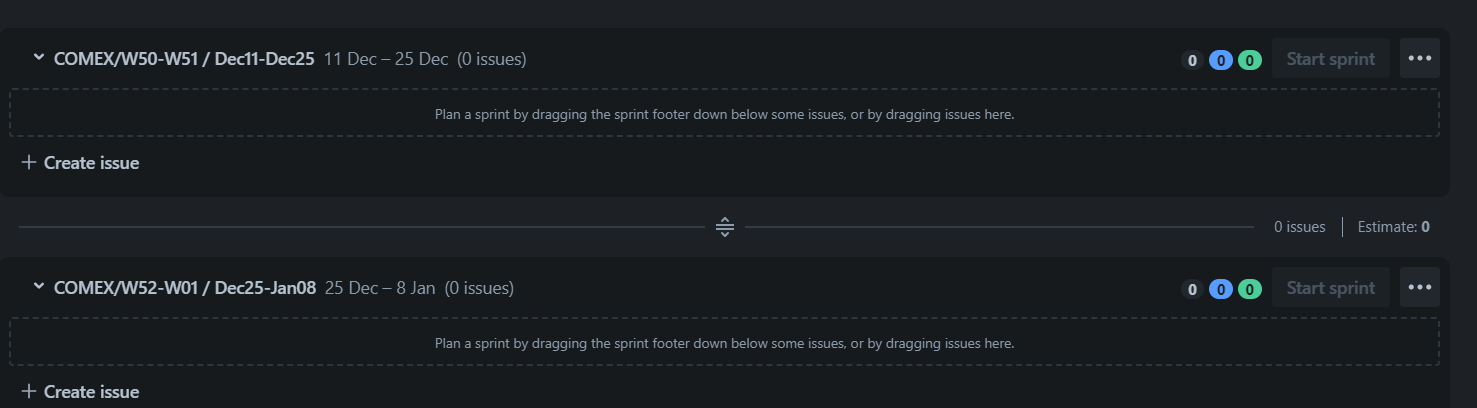
Task: Click the sprint footer divider handle icon
Action: coord(725,227)
